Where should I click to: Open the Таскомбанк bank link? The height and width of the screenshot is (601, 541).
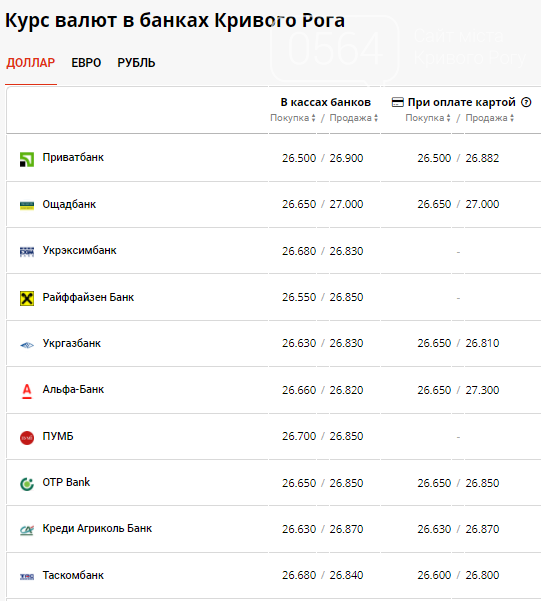[73, 575]
